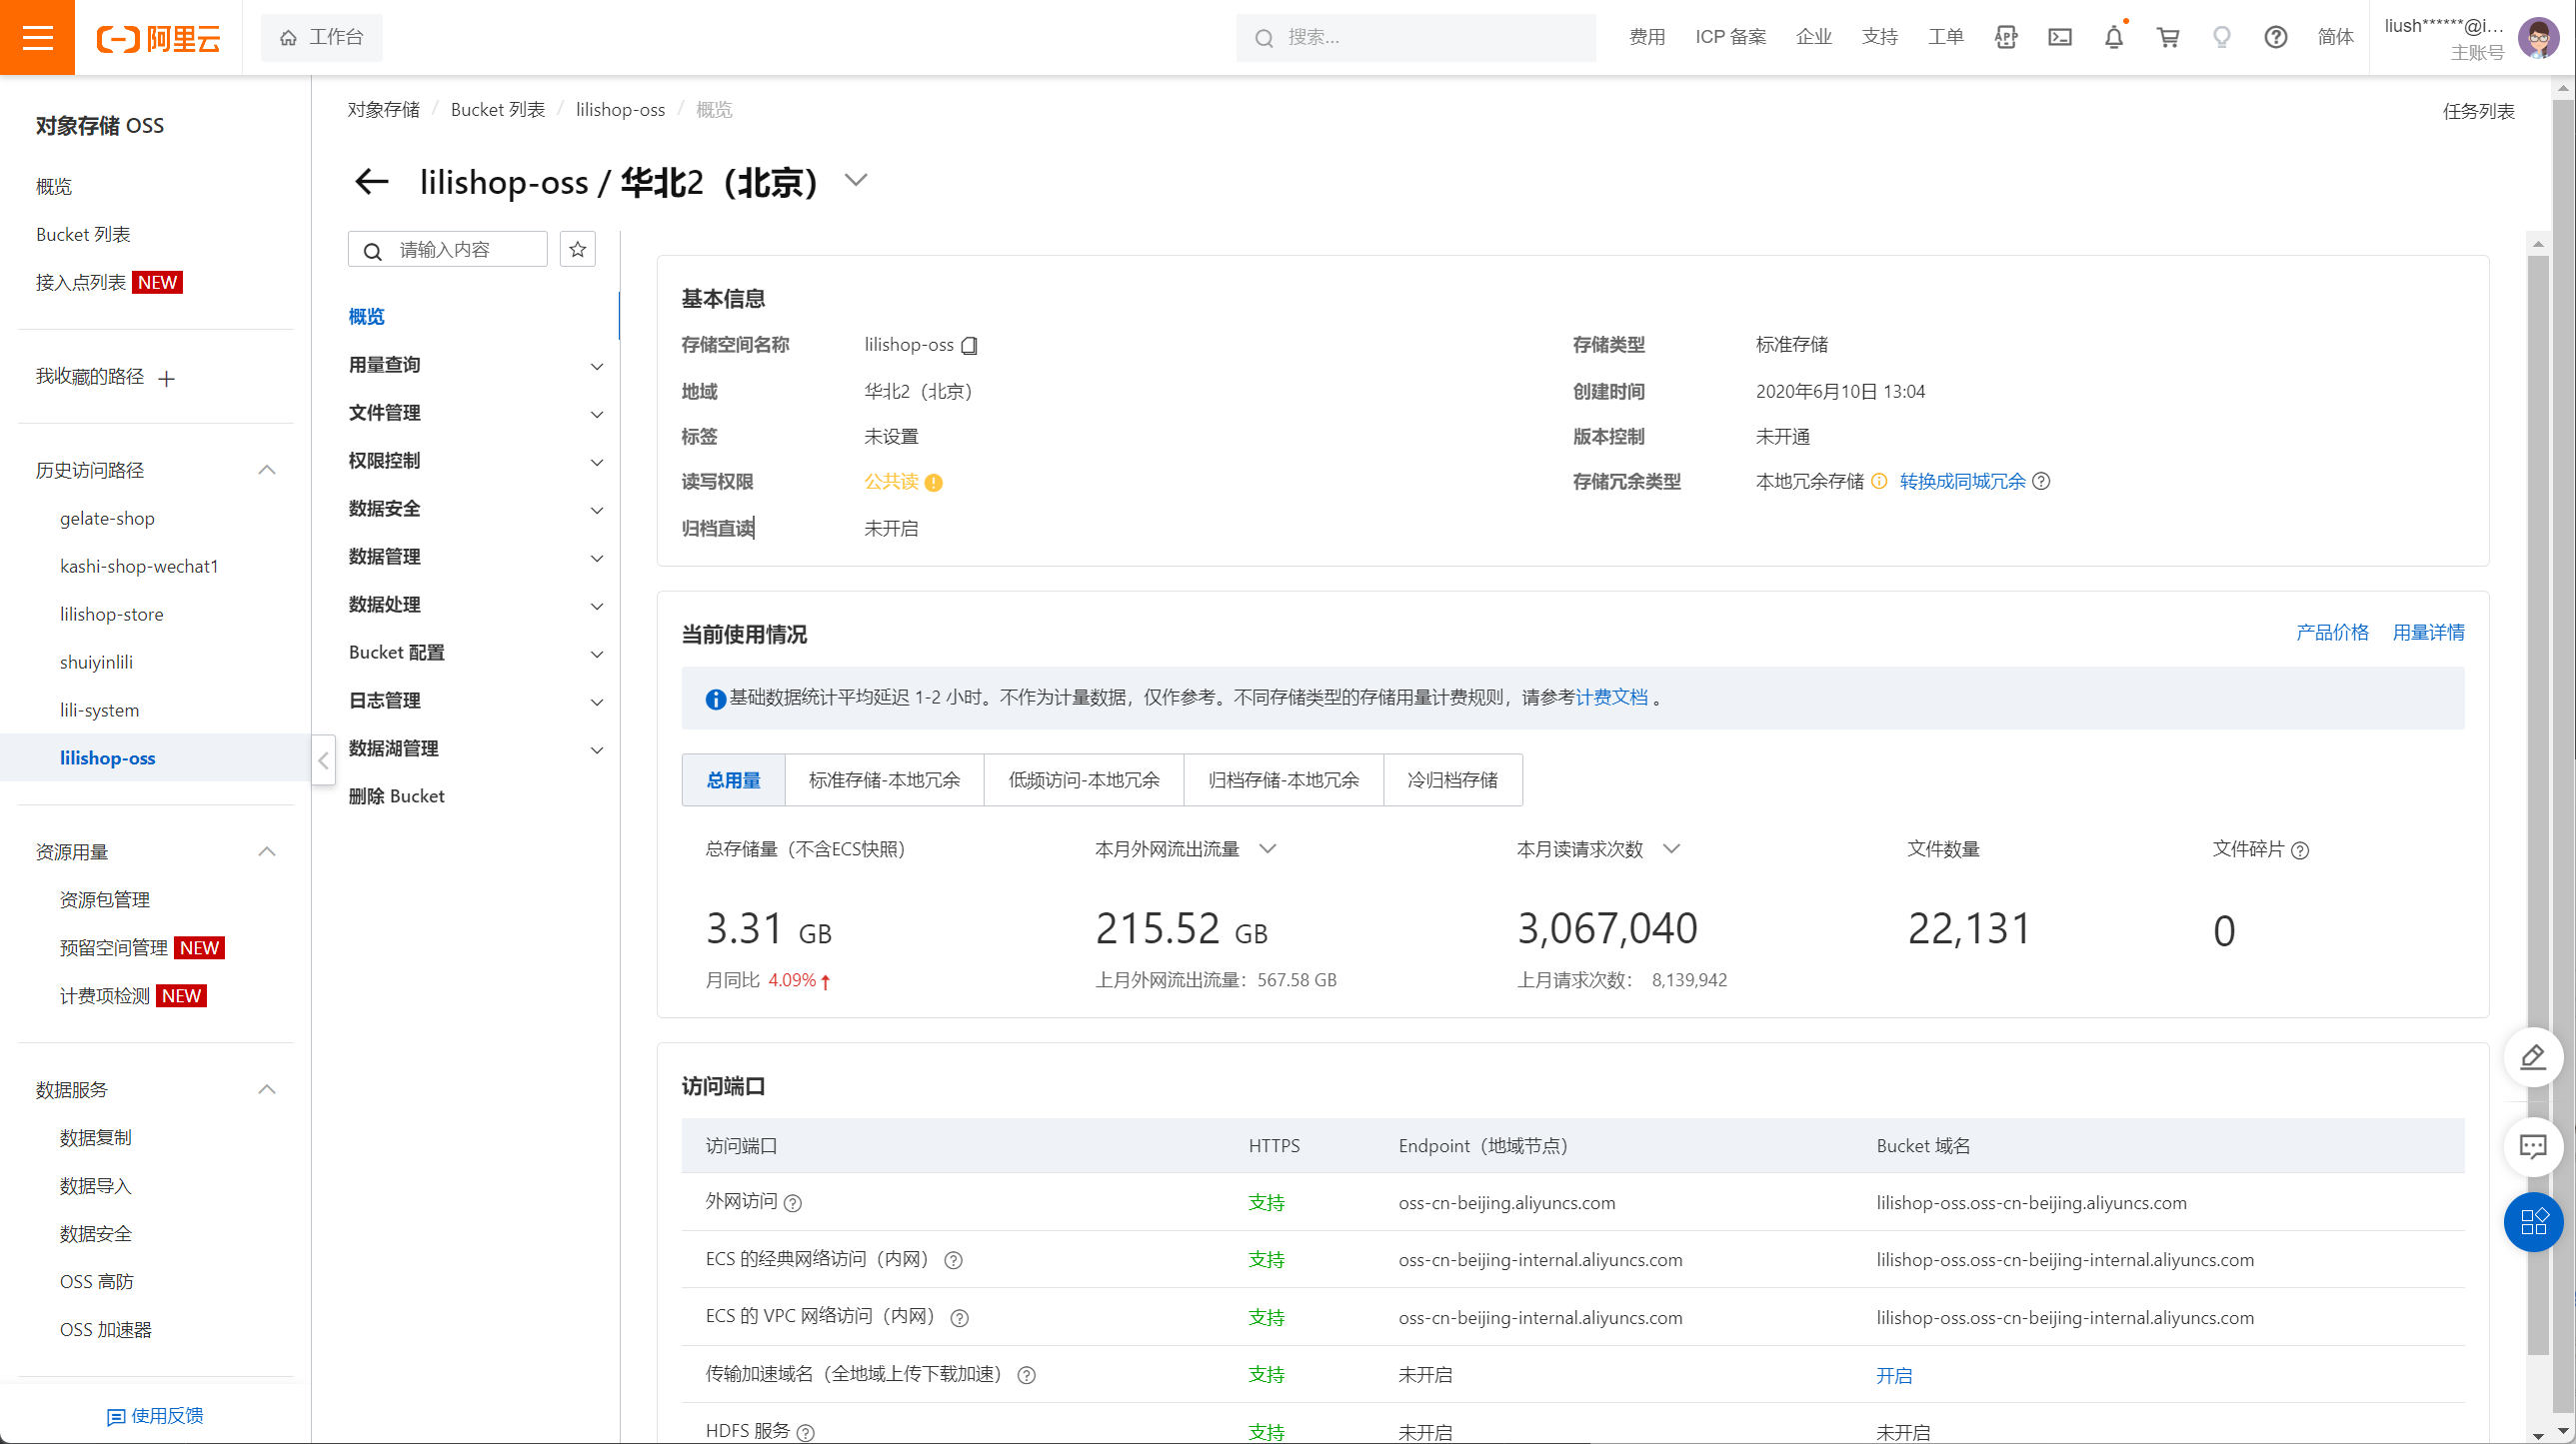Collapse 历史访问路径 section

[x=267, y=470]
